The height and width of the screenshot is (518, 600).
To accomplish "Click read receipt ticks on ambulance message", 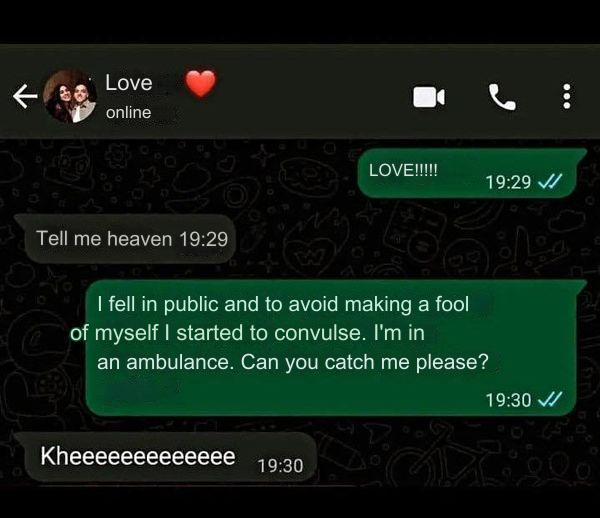I will (550, 399).
